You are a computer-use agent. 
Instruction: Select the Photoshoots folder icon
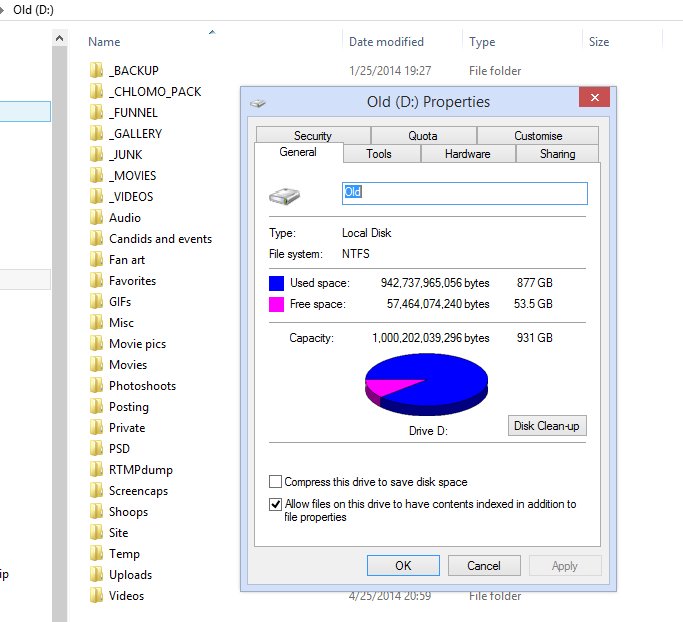pos(96,385)
